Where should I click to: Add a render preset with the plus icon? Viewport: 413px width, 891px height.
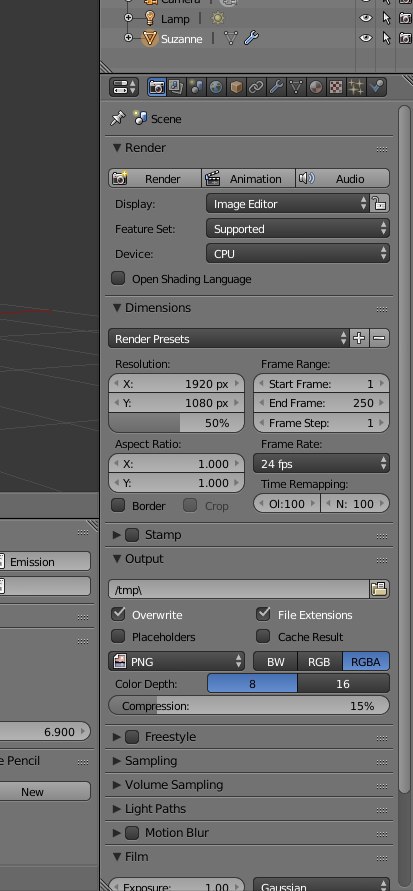[359, 338]
